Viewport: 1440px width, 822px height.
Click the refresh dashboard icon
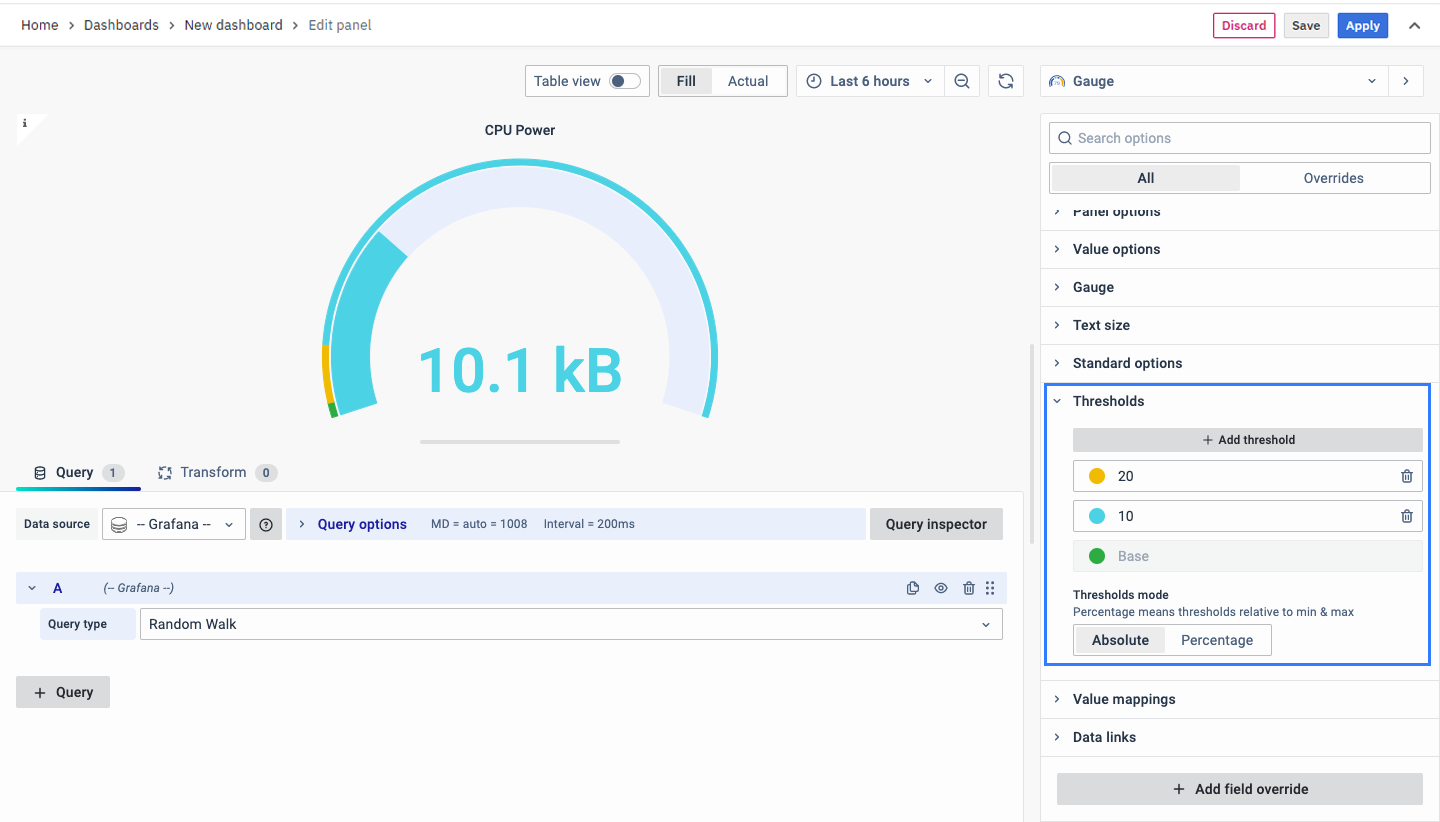[x=1006, y=81]
